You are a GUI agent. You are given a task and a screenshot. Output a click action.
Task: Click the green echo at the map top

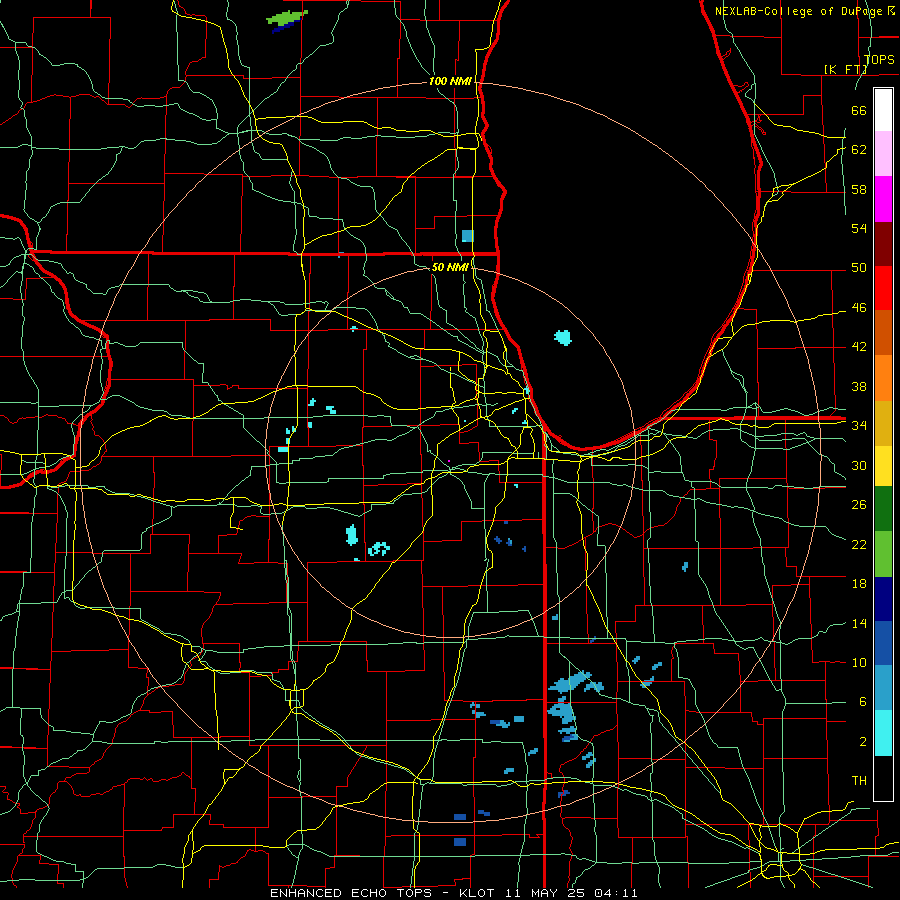(x=287, y=19)
